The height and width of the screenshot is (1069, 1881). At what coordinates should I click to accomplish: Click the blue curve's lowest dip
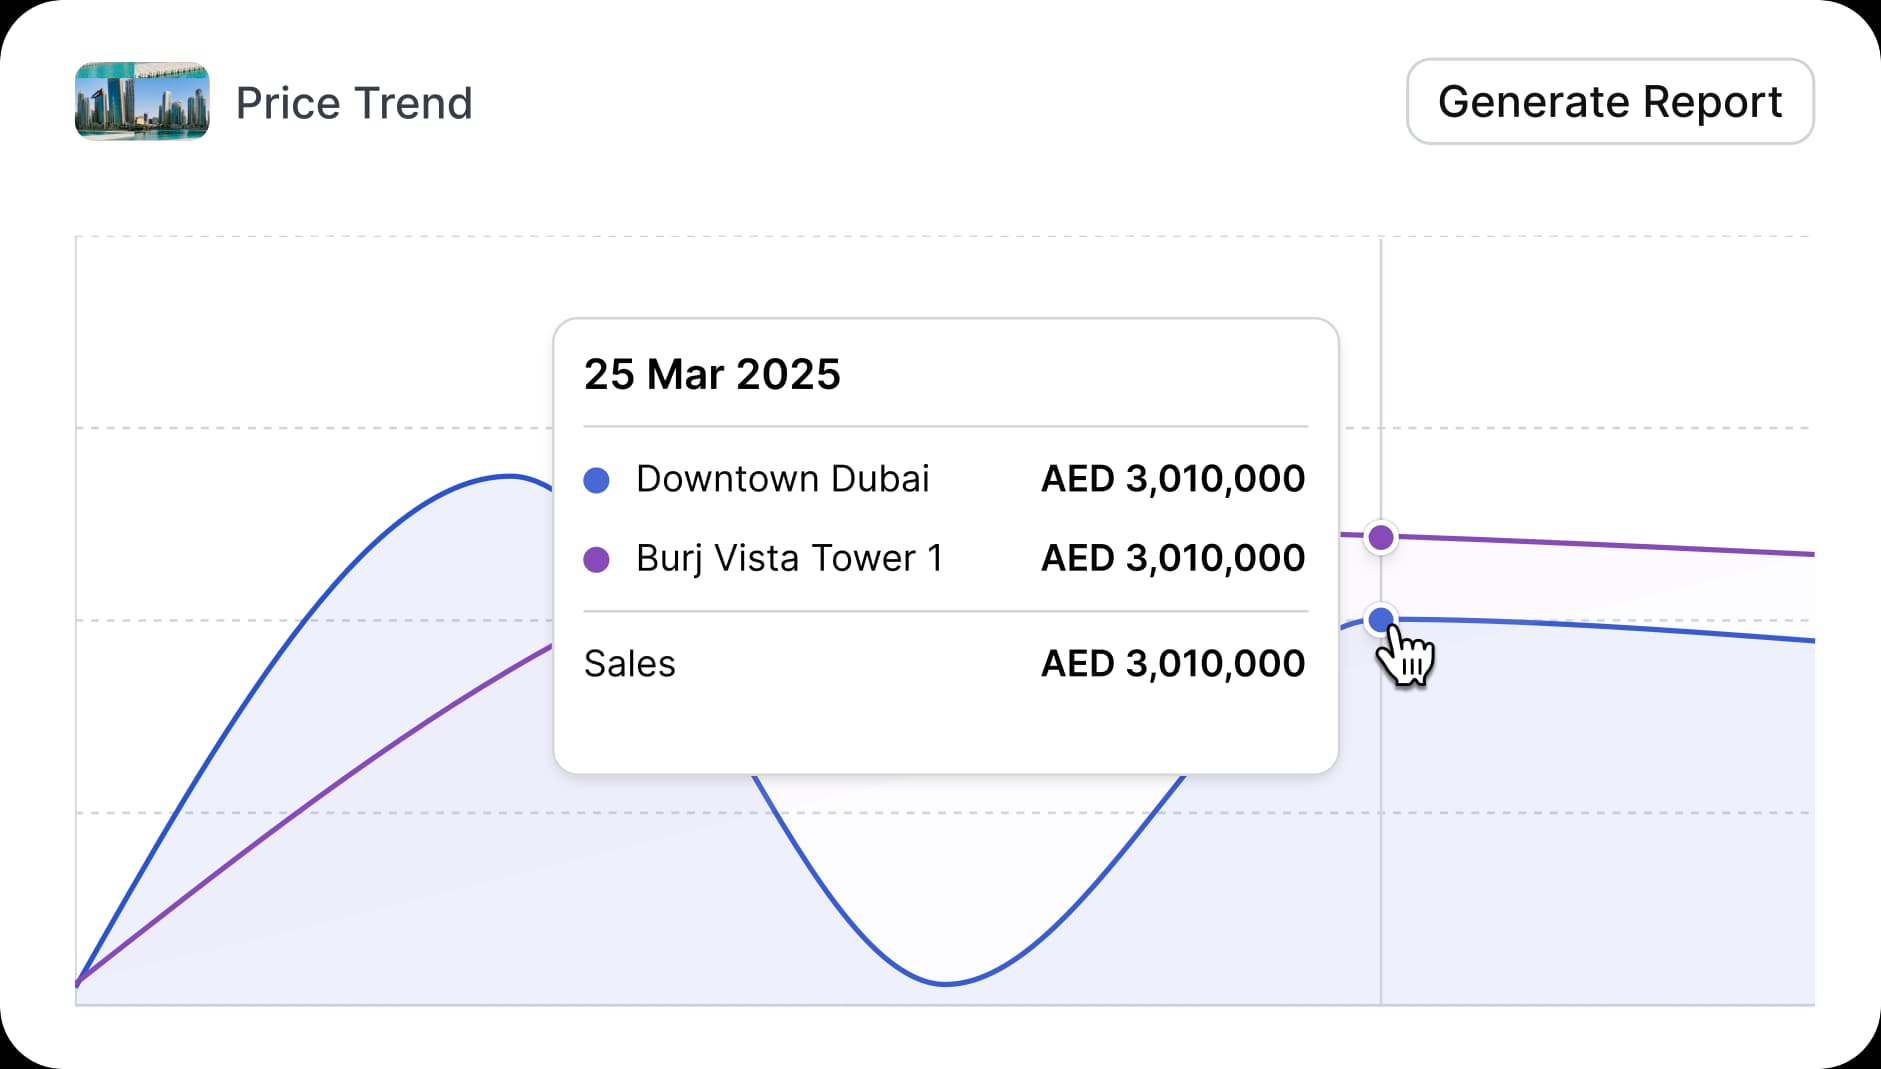coord(945,983)
